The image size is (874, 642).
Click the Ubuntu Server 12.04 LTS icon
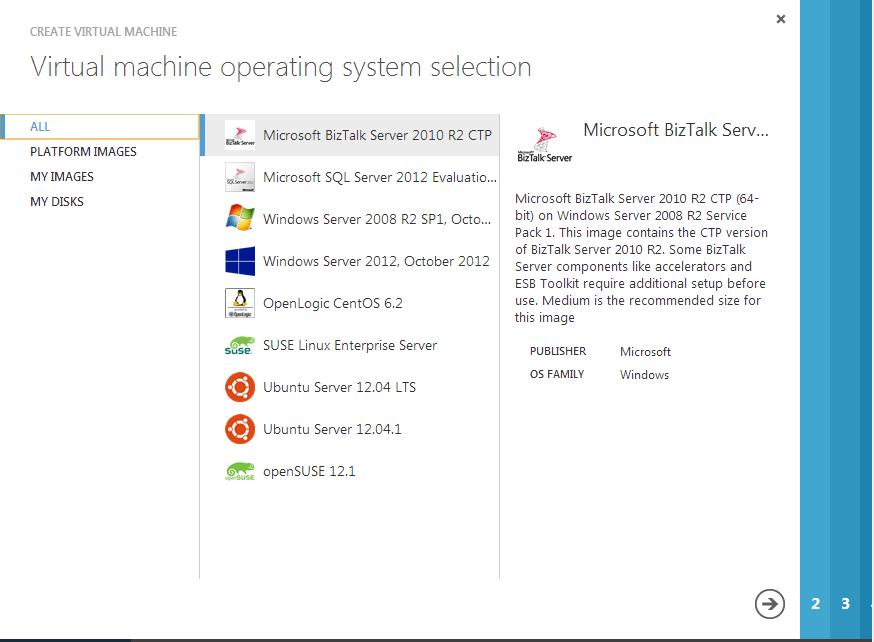click(240, 387)
